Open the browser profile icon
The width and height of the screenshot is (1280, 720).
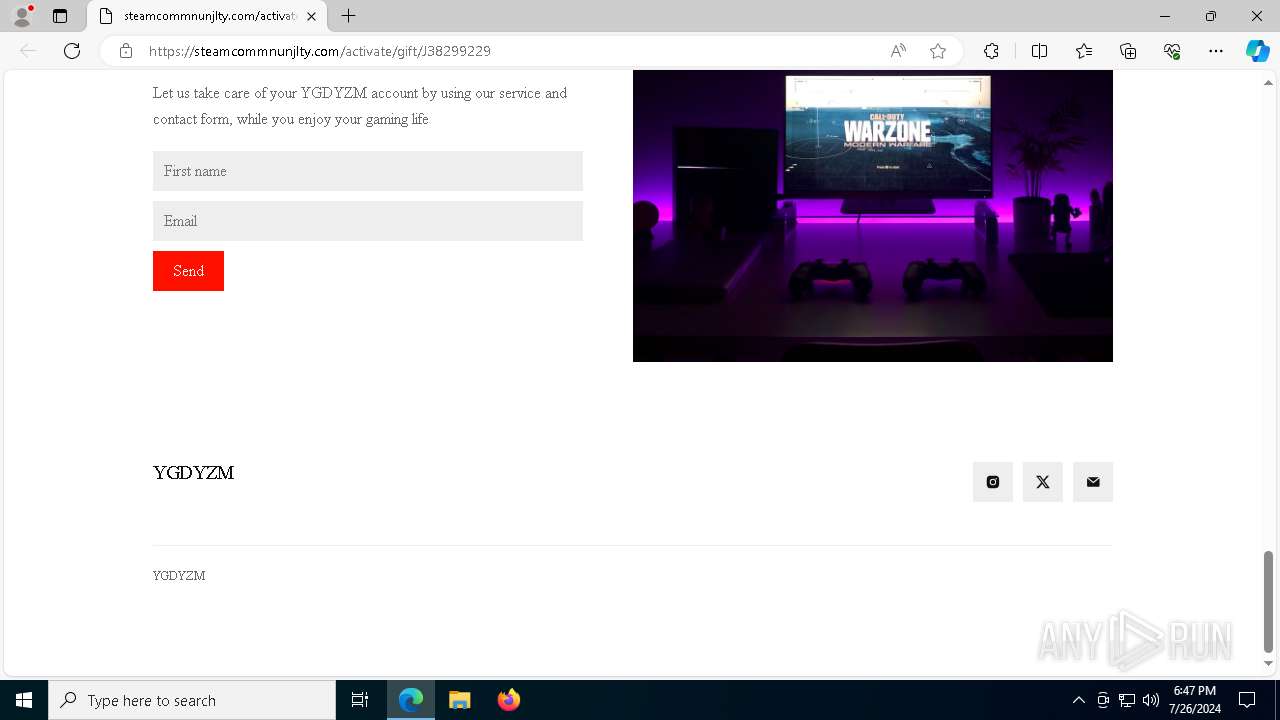[x=22, y=16]
